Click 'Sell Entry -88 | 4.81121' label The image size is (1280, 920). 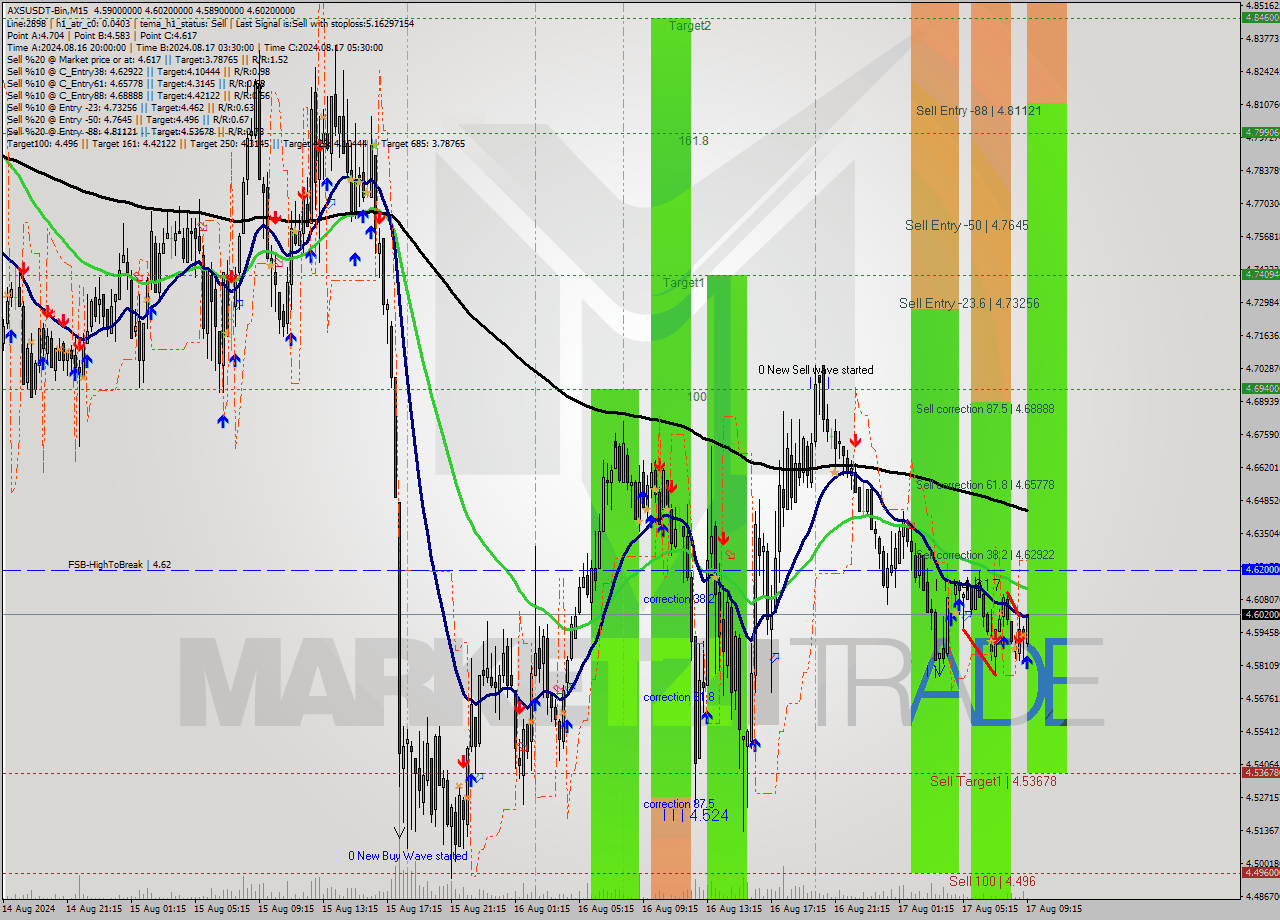[978, 111]
